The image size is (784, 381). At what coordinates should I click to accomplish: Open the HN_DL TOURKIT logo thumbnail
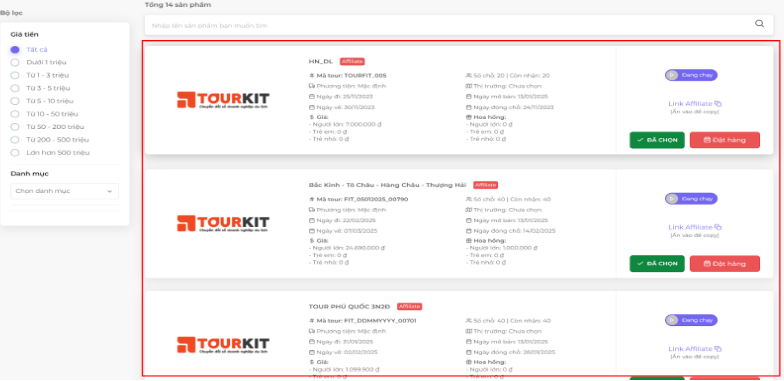click(x=223, y=100)
